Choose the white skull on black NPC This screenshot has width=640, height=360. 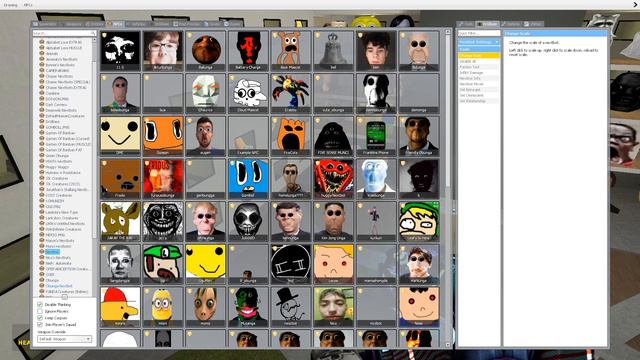click(120, 51)
